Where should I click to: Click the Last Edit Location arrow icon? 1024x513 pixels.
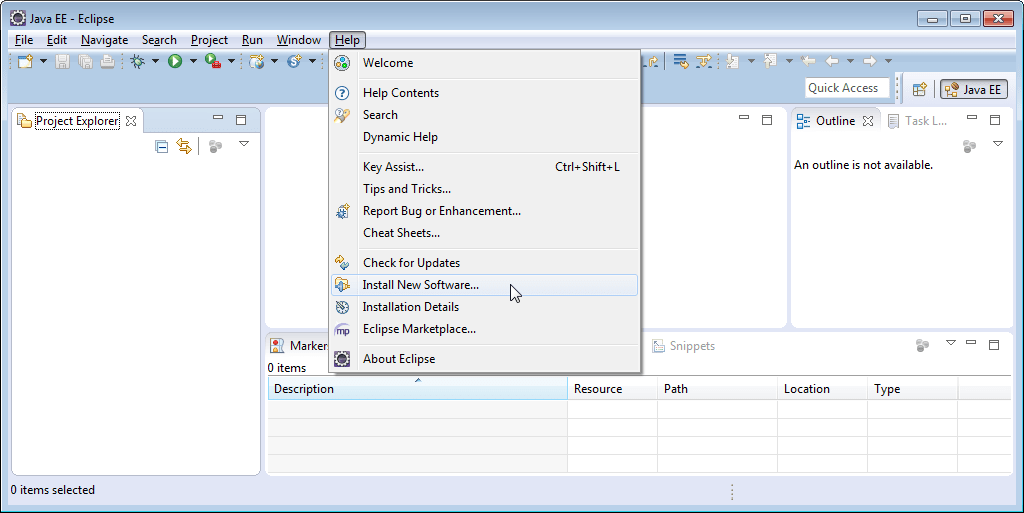(x=808, y=61)
